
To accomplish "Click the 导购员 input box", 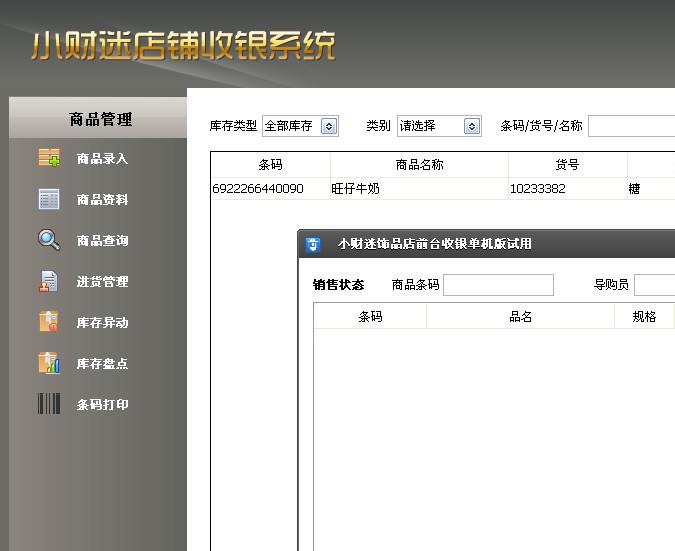I will click(x=654, y=285).
